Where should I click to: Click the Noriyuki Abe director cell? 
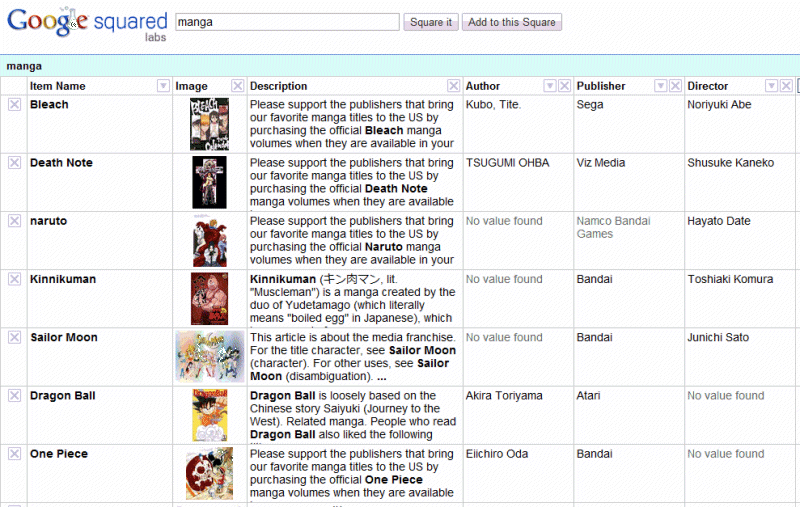(x=719, y=105)
